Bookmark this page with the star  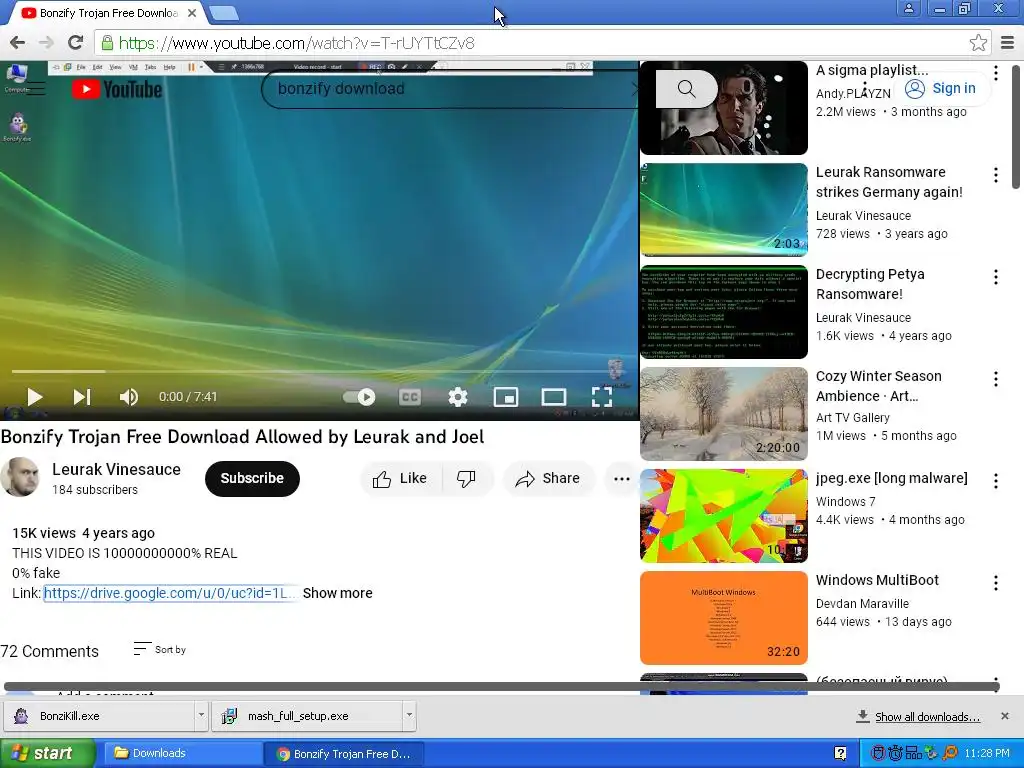[978, 43]
